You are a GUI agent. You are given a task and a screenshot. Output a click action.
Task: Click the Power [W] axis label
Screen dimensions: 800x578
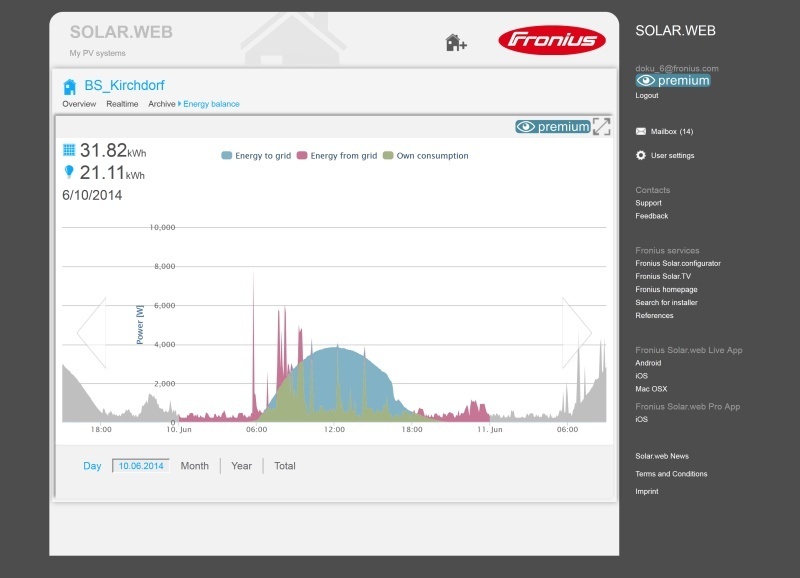pyautogui.click(x=140, y=325)
